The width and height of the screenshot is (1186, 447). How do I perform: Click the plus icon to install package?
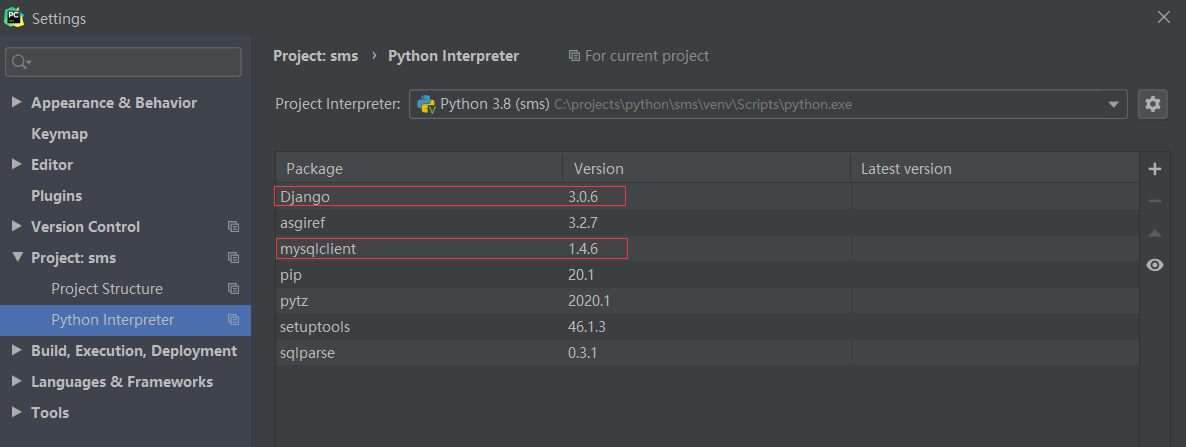[x=1155, y=169]
